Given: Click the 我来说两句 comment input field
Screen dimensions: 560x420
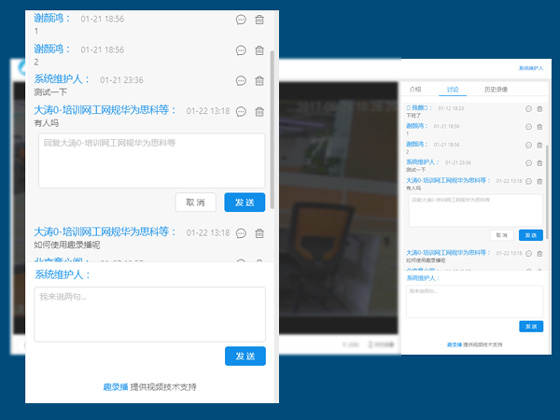Looking at the screenshot, I should [150, 314].
